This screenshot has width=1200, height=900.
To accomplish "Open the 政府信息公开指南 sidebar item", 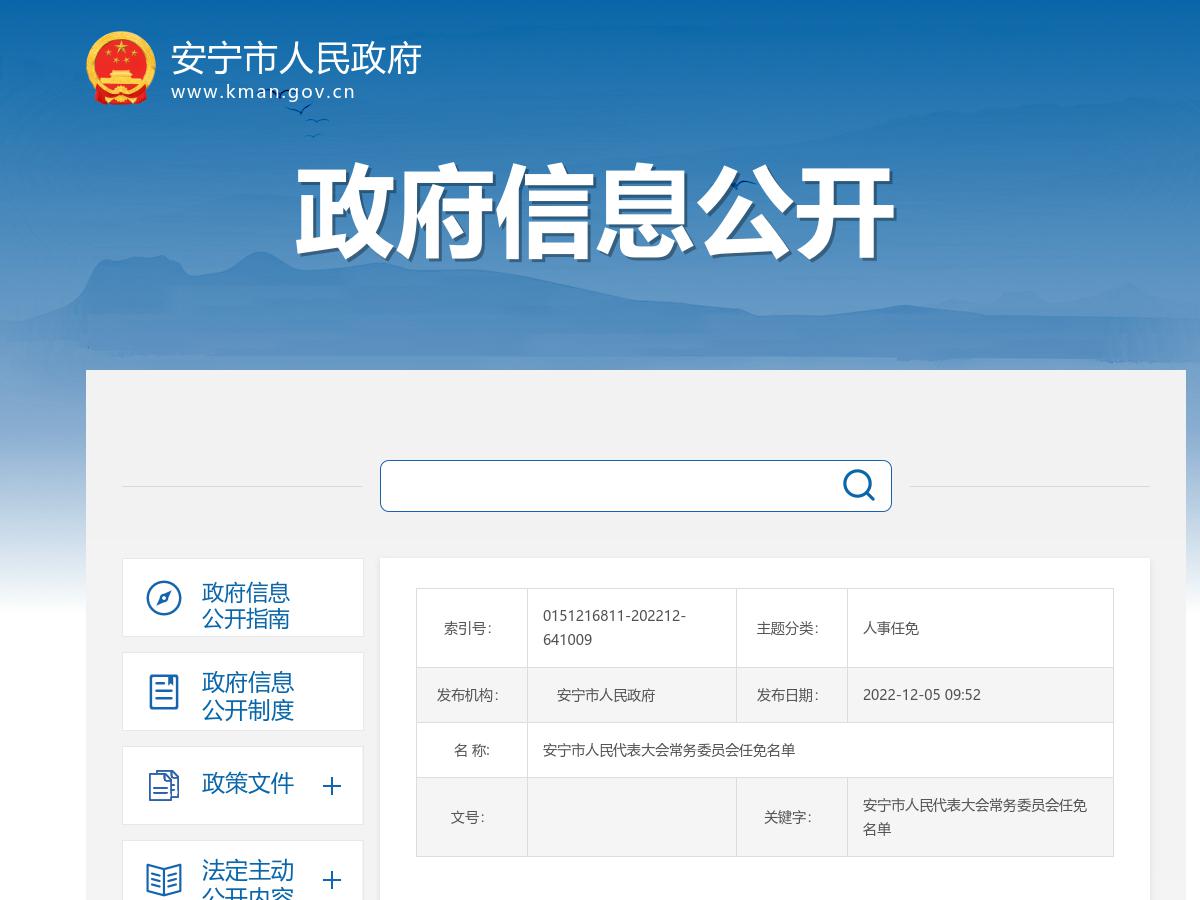I will 246,606.
